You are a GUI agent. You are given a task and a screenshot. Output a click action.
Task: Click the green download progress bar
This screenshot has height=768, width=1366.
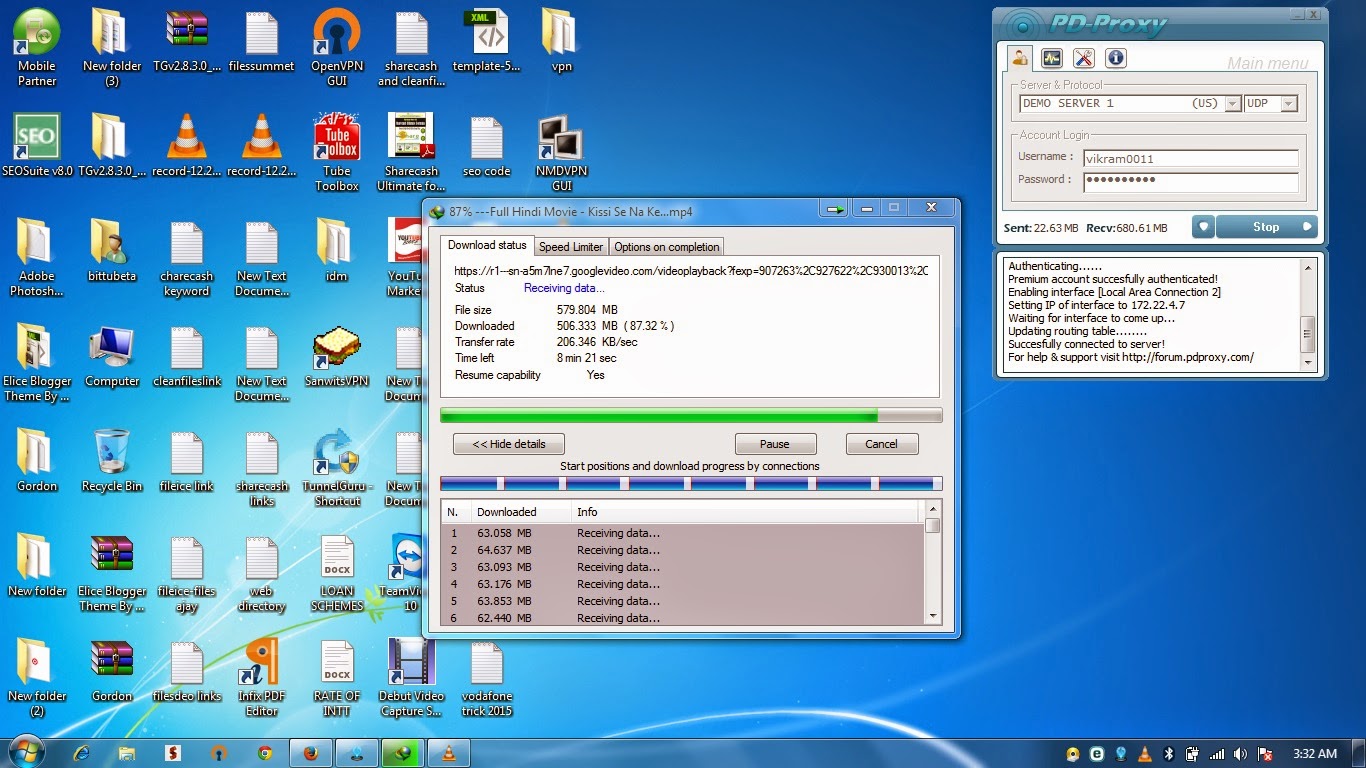691,415
